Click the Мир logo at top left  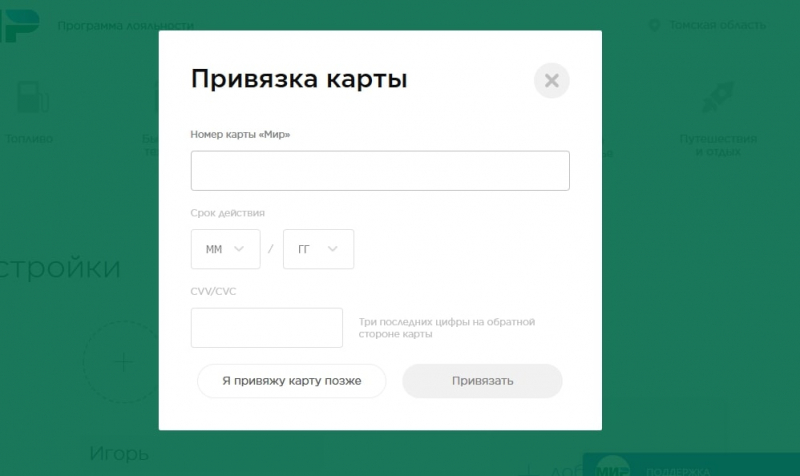[19, 26]
